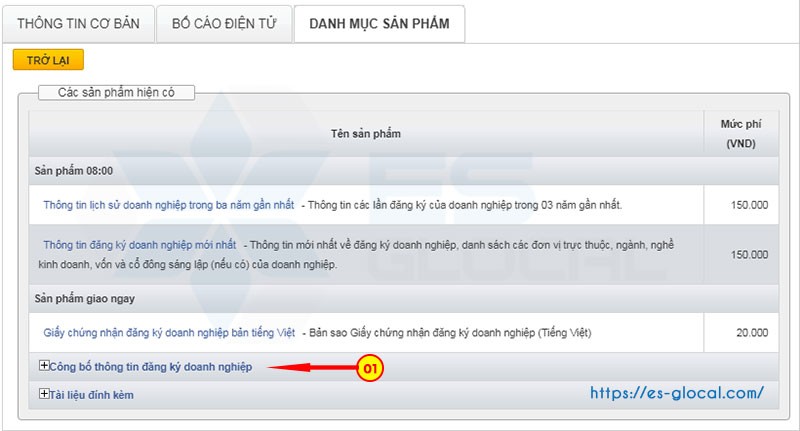Expand the plus icon beside Tài liệu đính kèm
This screenshot has width=800, height=431.
tap(44, 394)
